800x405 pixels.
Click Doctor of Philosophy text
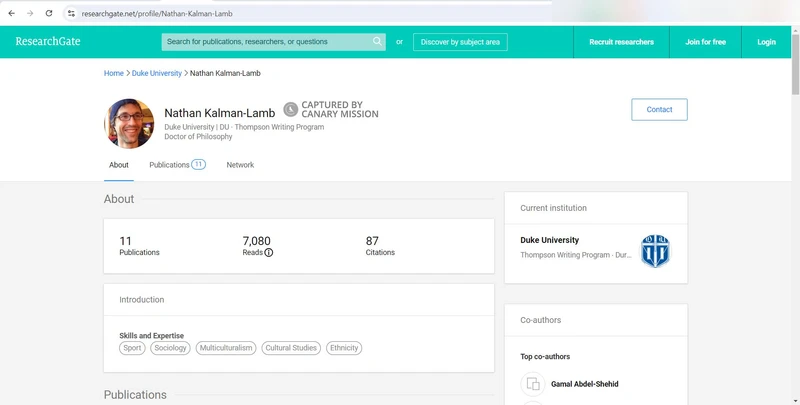(x=198, y=137)
